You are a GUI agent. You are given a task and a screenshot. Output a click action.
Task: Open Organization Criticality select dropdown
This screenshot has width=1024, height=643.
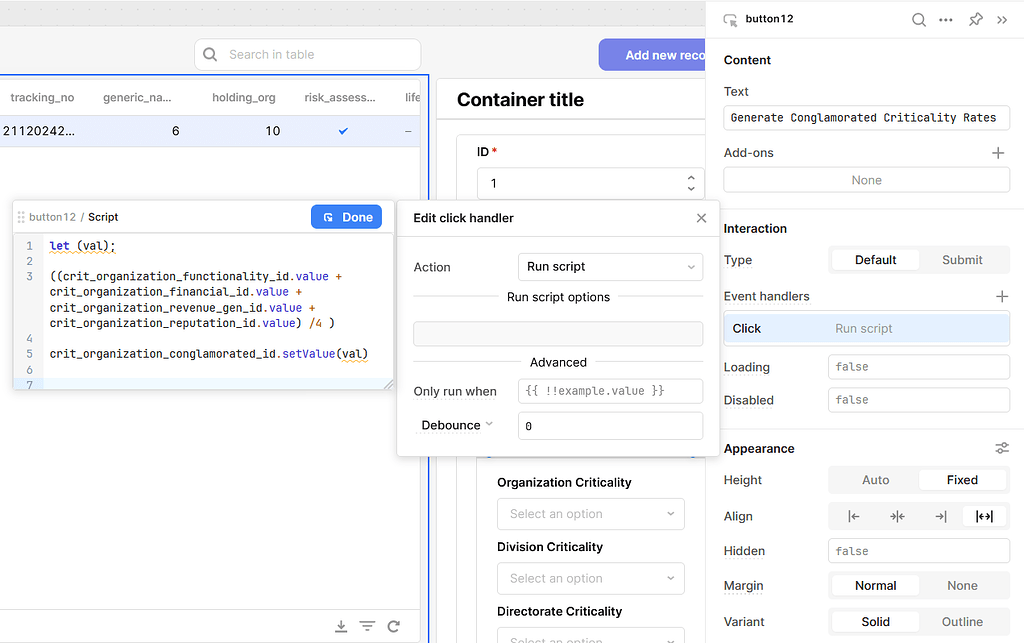(x=590, y=514)
